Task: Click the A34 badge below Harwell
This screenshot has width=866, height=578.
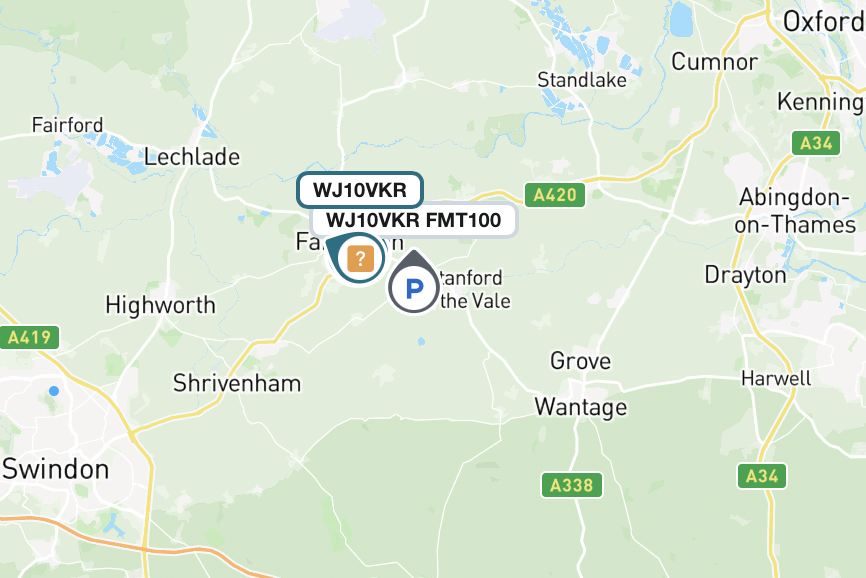Action: pyautogui.click(x=762, y=476)
